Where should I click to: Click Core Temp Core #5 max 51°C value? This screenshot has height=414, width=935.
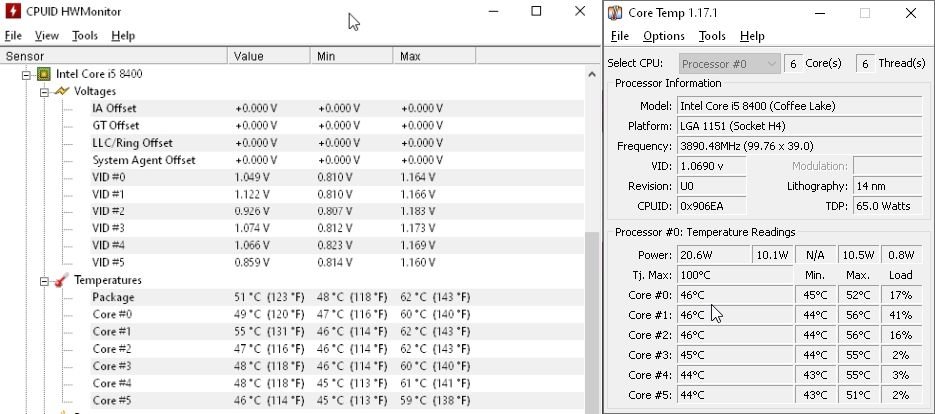coord(858,395)
